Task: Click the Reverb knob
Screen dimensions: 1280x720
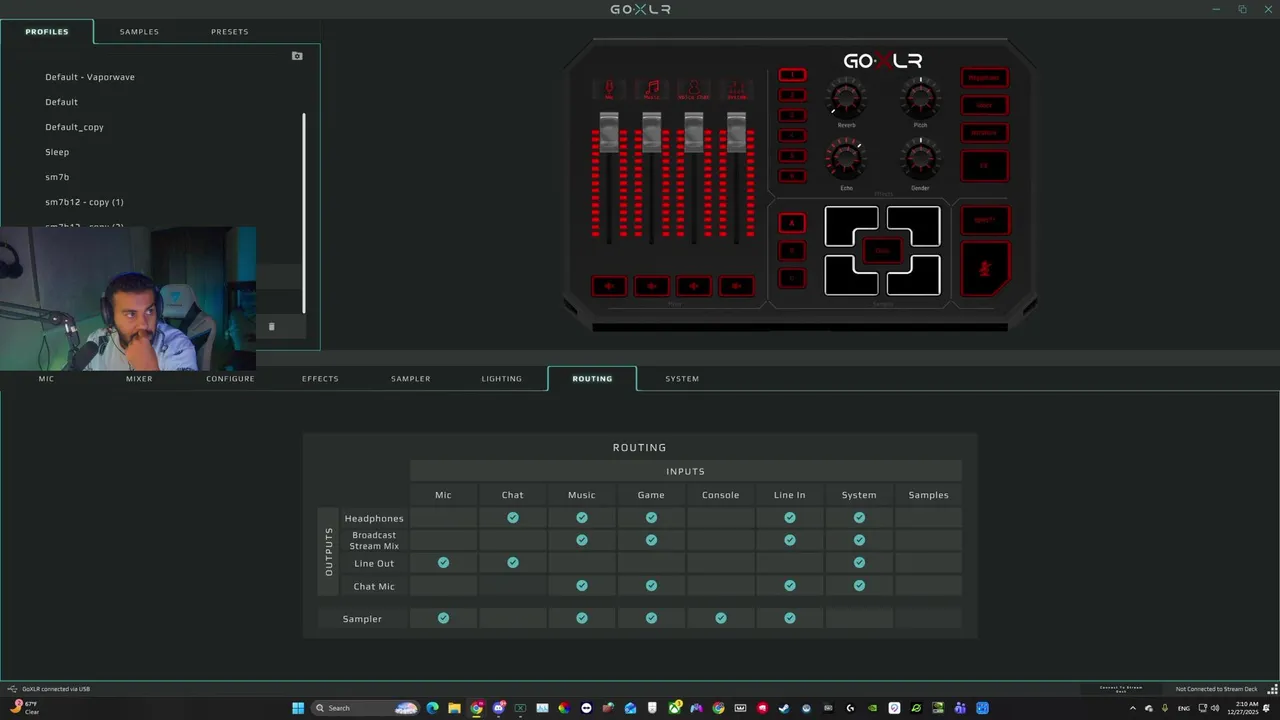Action: tap(847, 98)
